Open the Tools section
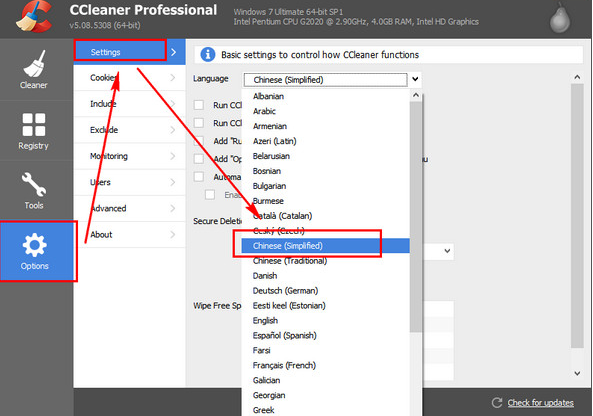This screenshot has width=593, height=416. point(34,191)
